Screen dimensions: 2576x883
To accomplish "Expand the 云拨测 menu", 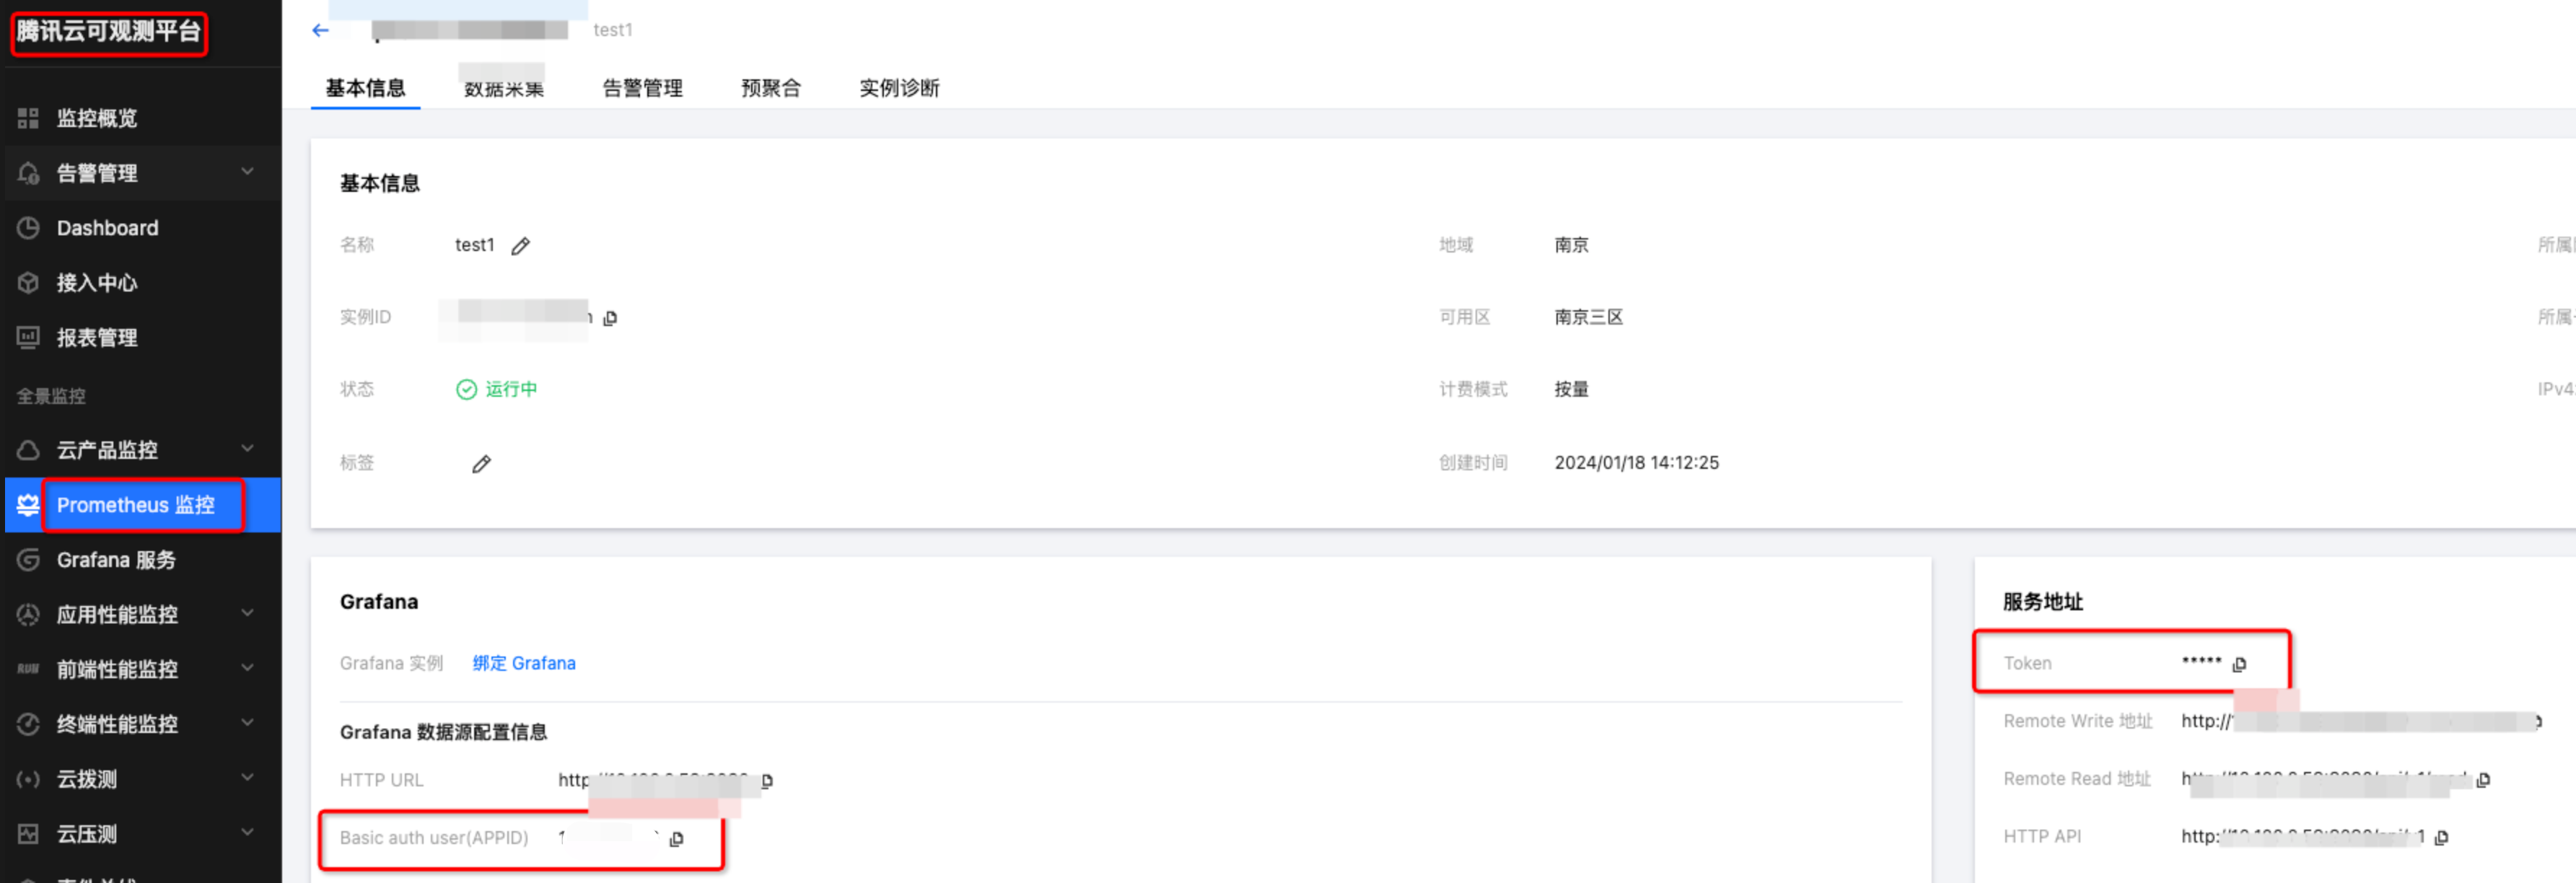I will [x=247, y=778].
